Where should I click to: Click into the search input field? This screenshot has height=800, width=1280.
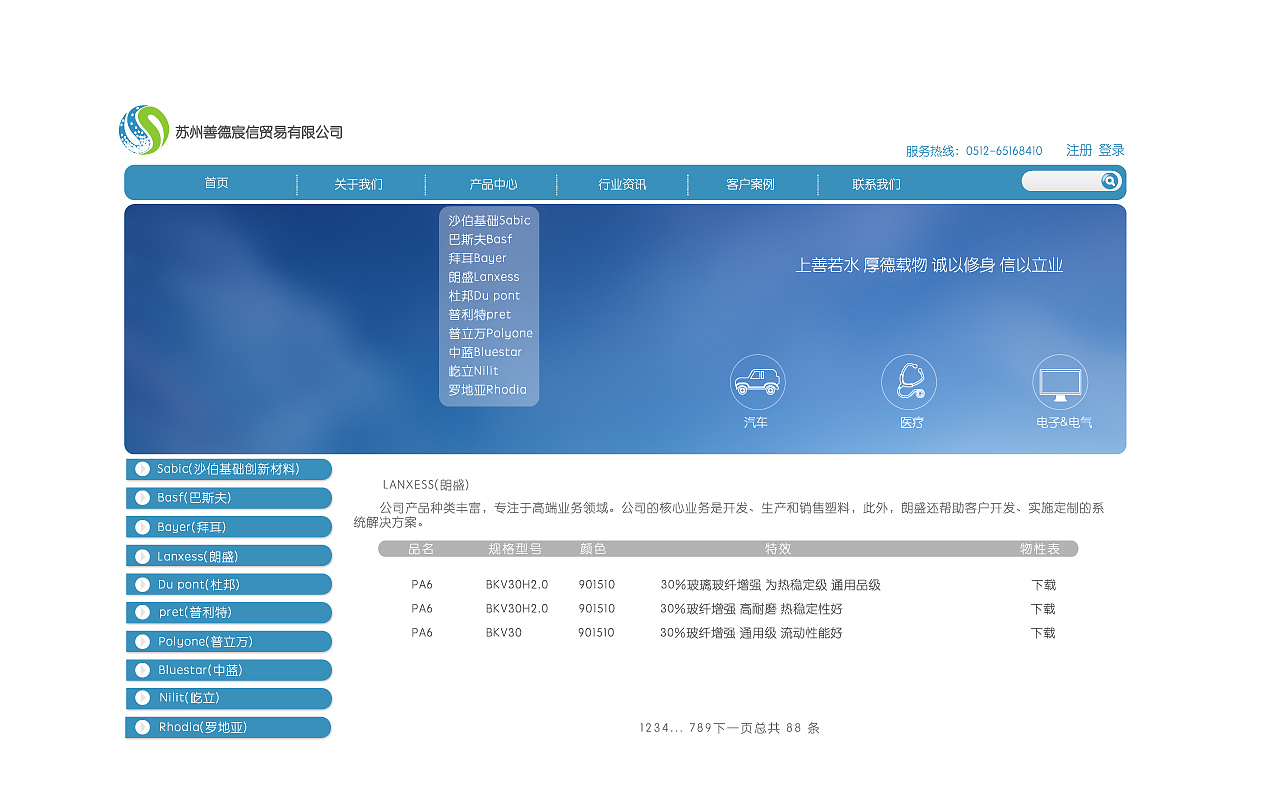(x=1061, y=181)
